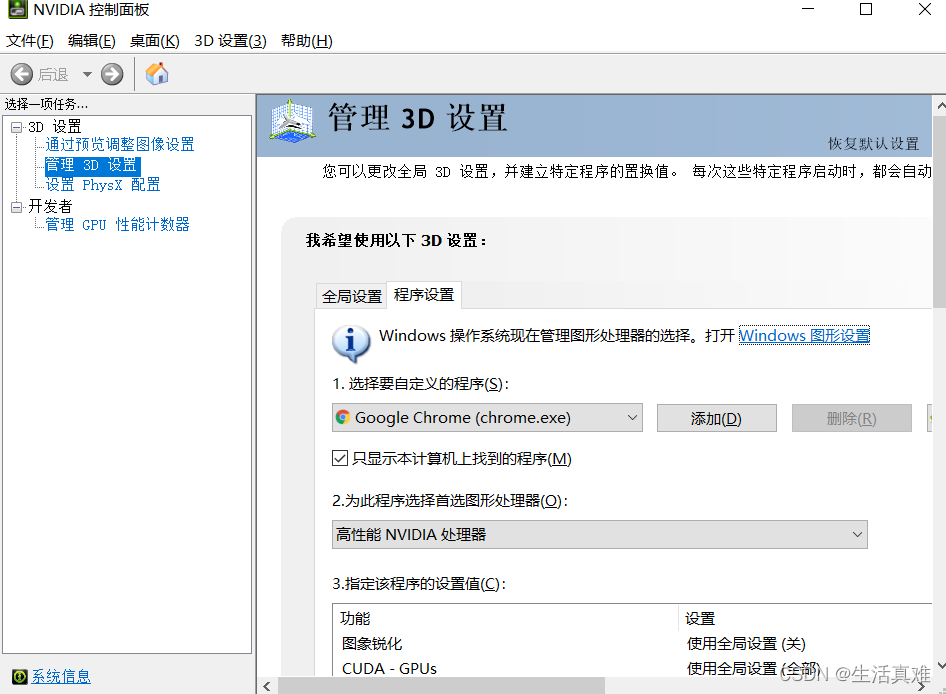Image resolution: width=946 pixels, height=694 pixels.
Task: Select 通过预览调整图像设置 in the tree
Action: [x=119, y=144]
